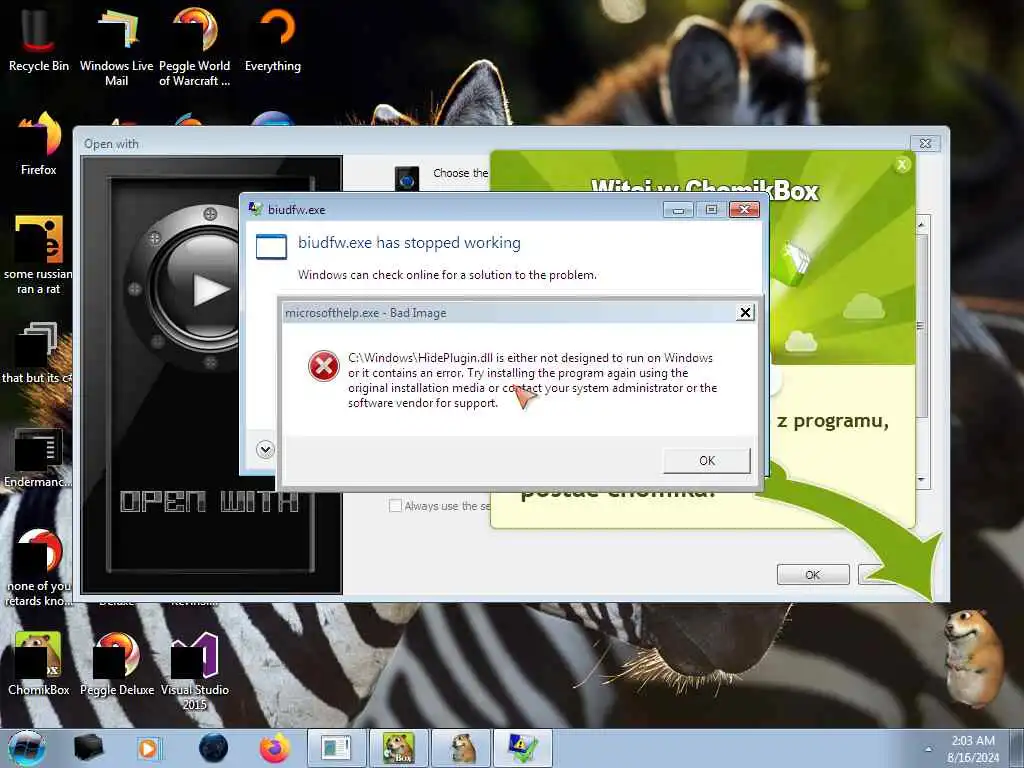
Task: Click the program icon next to 'Choose the'
Action: pyautogui.click(x=406, y=178)
